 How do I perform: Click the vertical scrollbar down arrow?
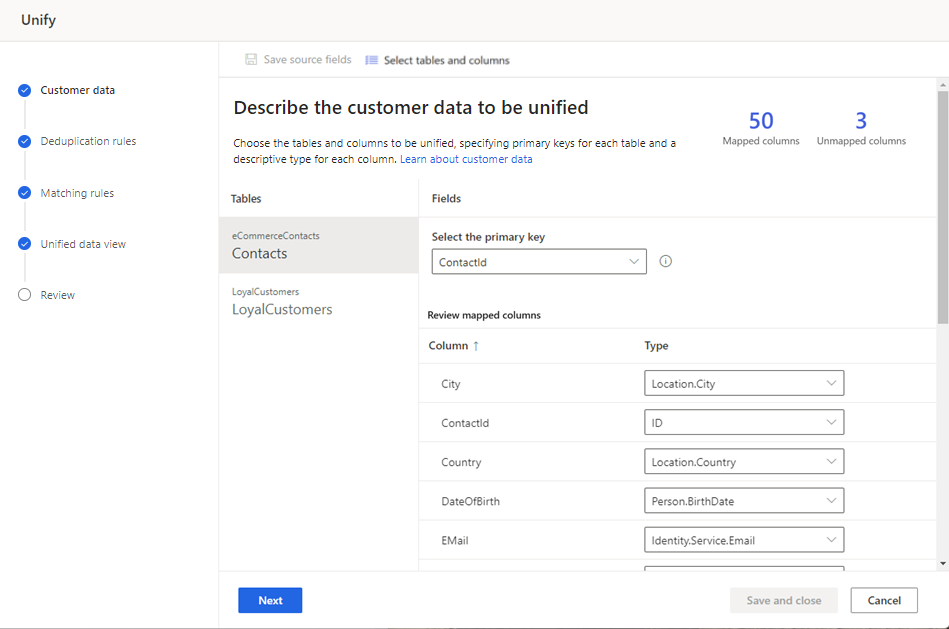942,564
